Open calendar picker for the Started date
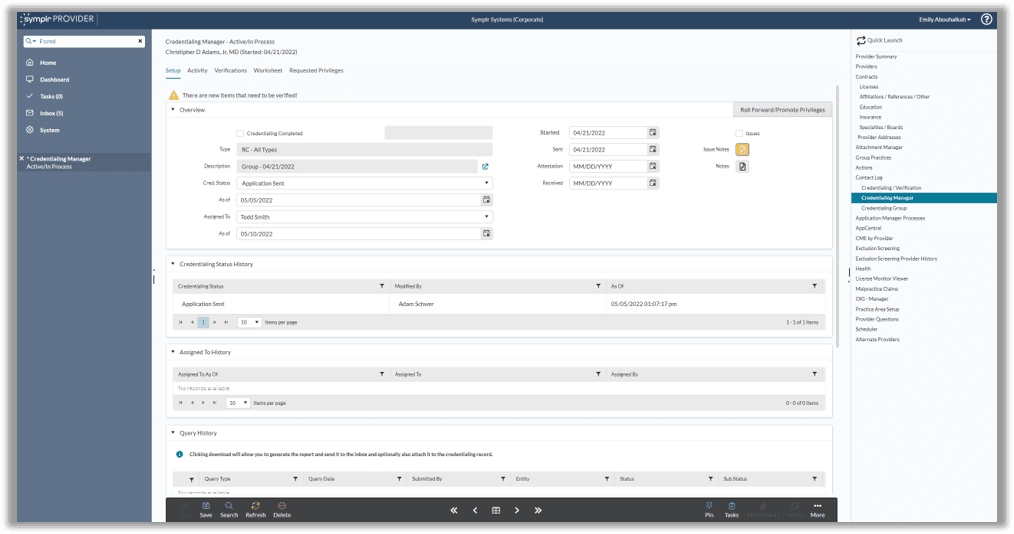Viewport: 1014px width, 534px height. pos(653,132)
